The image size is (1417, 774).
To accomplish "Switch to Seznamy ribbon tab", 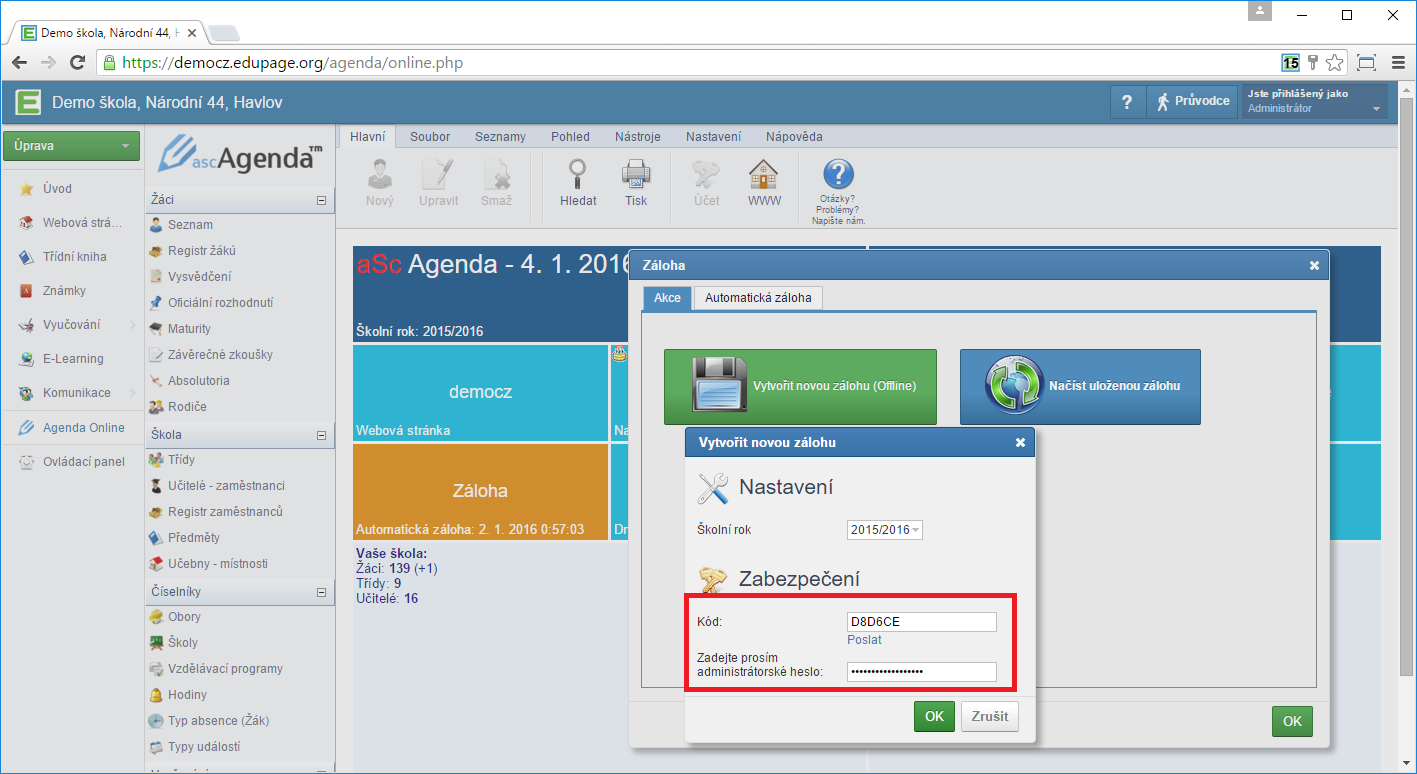I will (500, 137).
